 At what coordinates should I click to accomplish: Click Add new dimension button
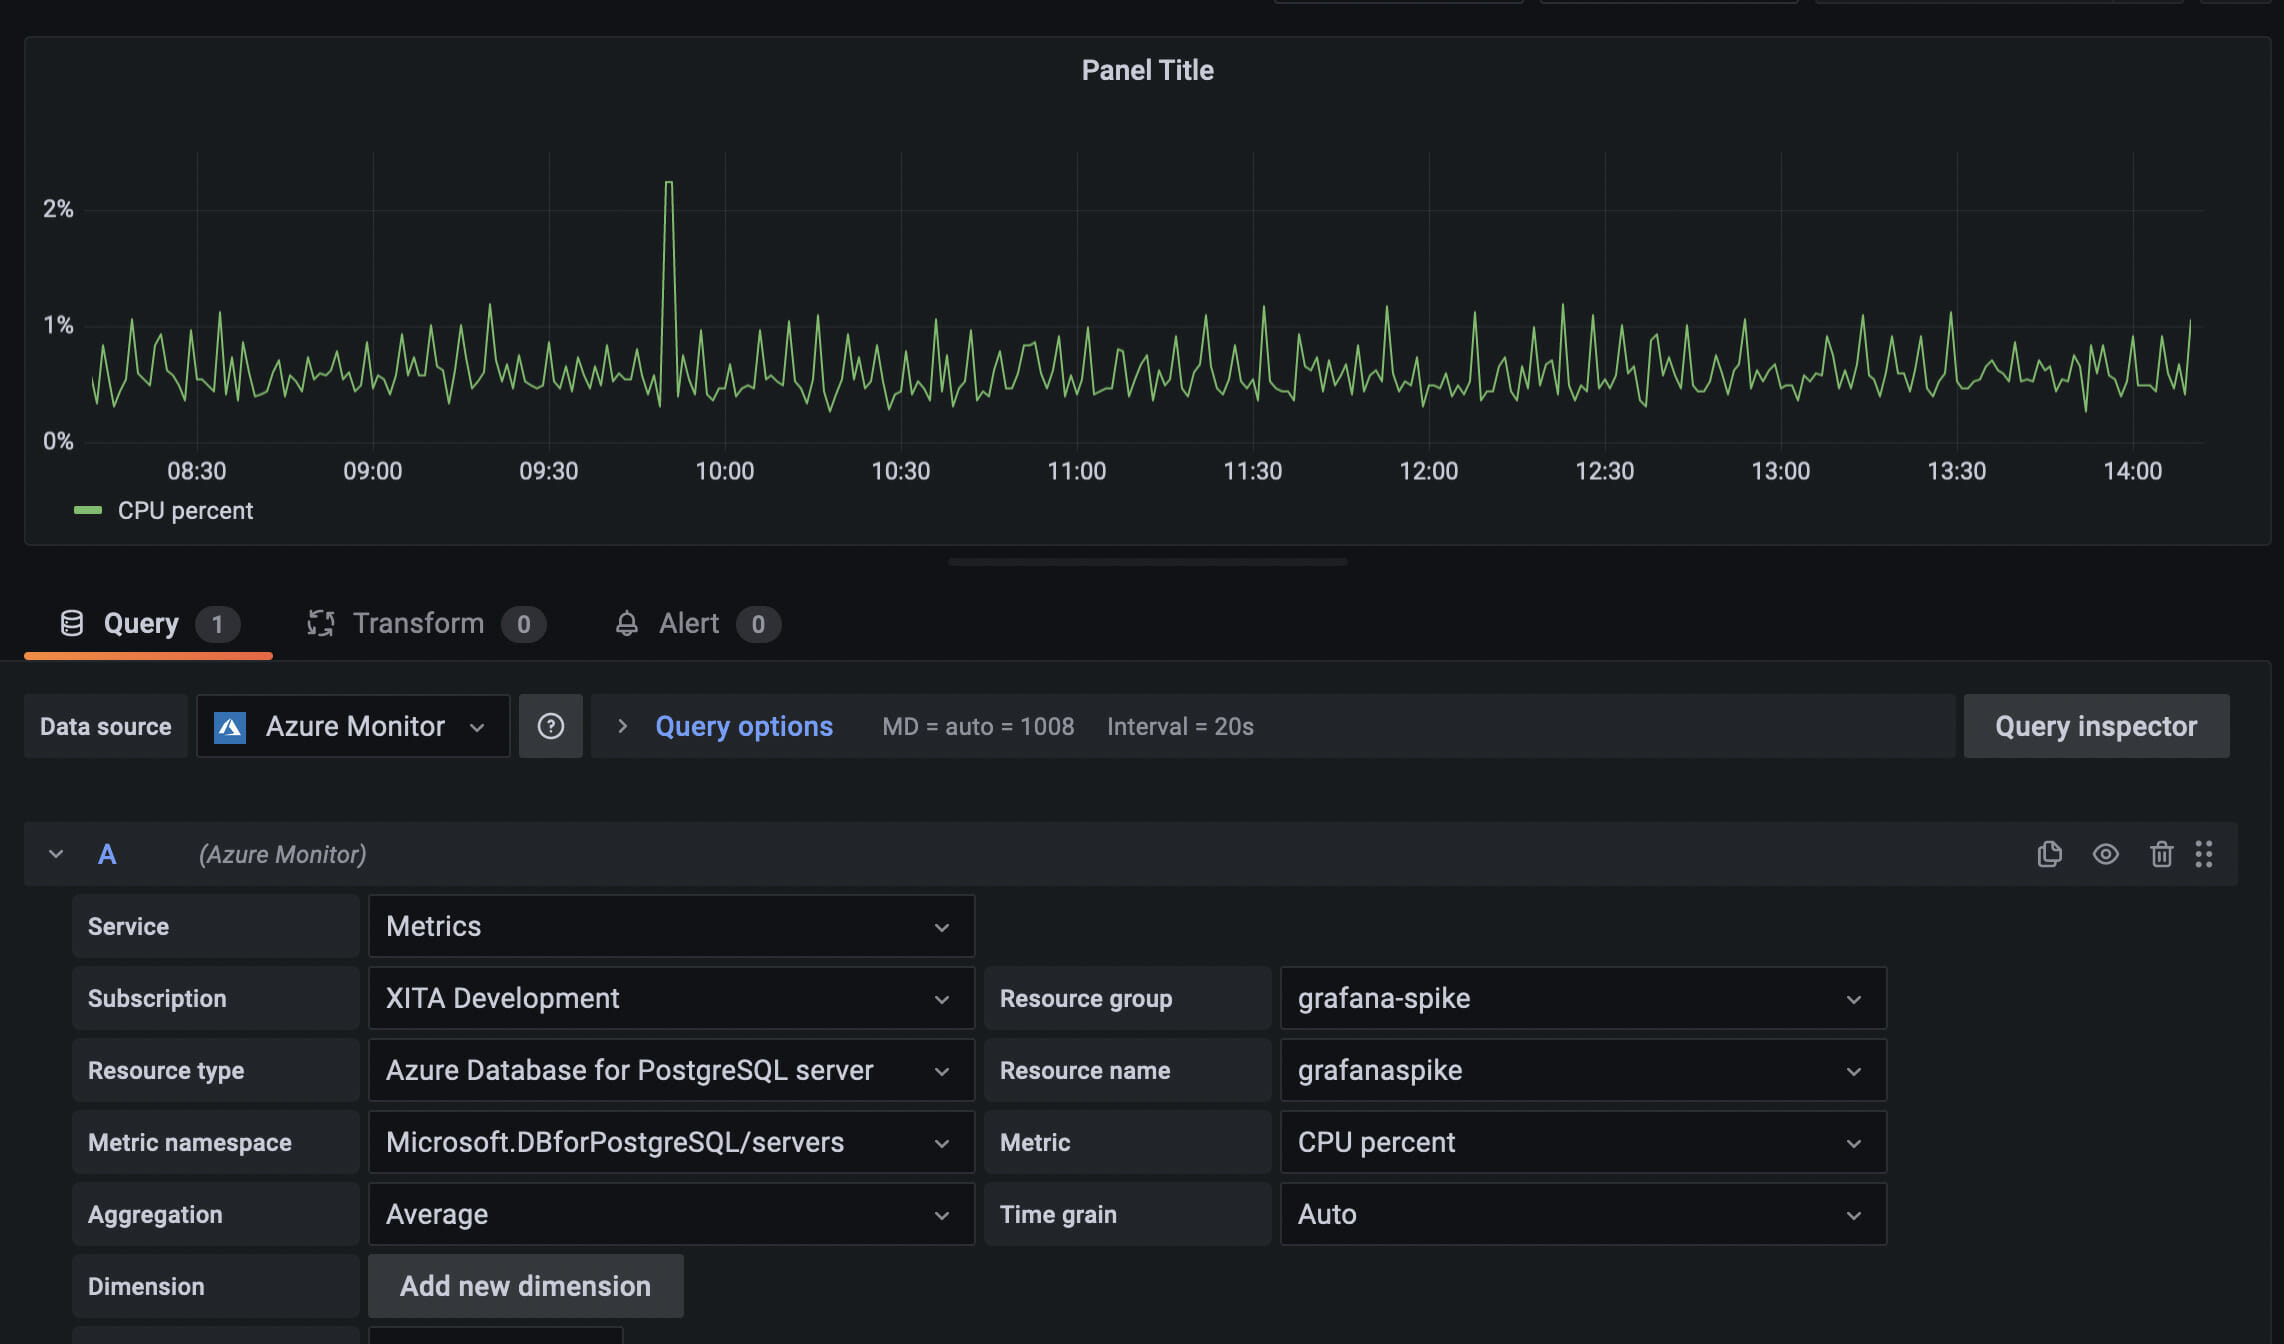525,1286
